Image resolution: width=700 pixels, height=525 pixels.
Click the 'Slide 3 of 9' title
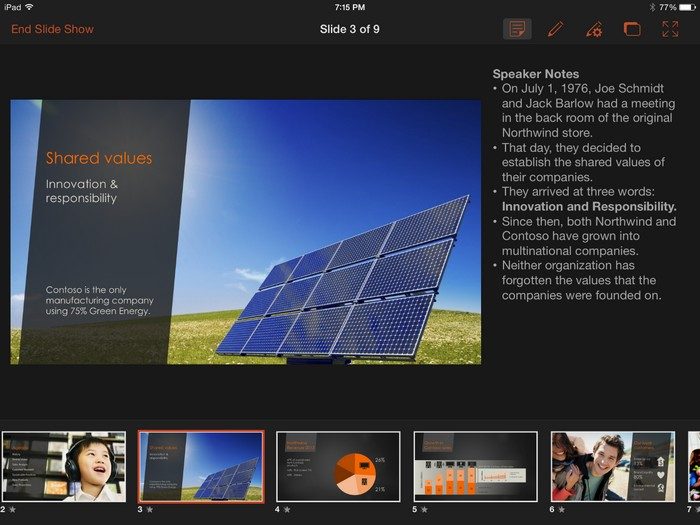pyautogui.click(x=349, y=29)
